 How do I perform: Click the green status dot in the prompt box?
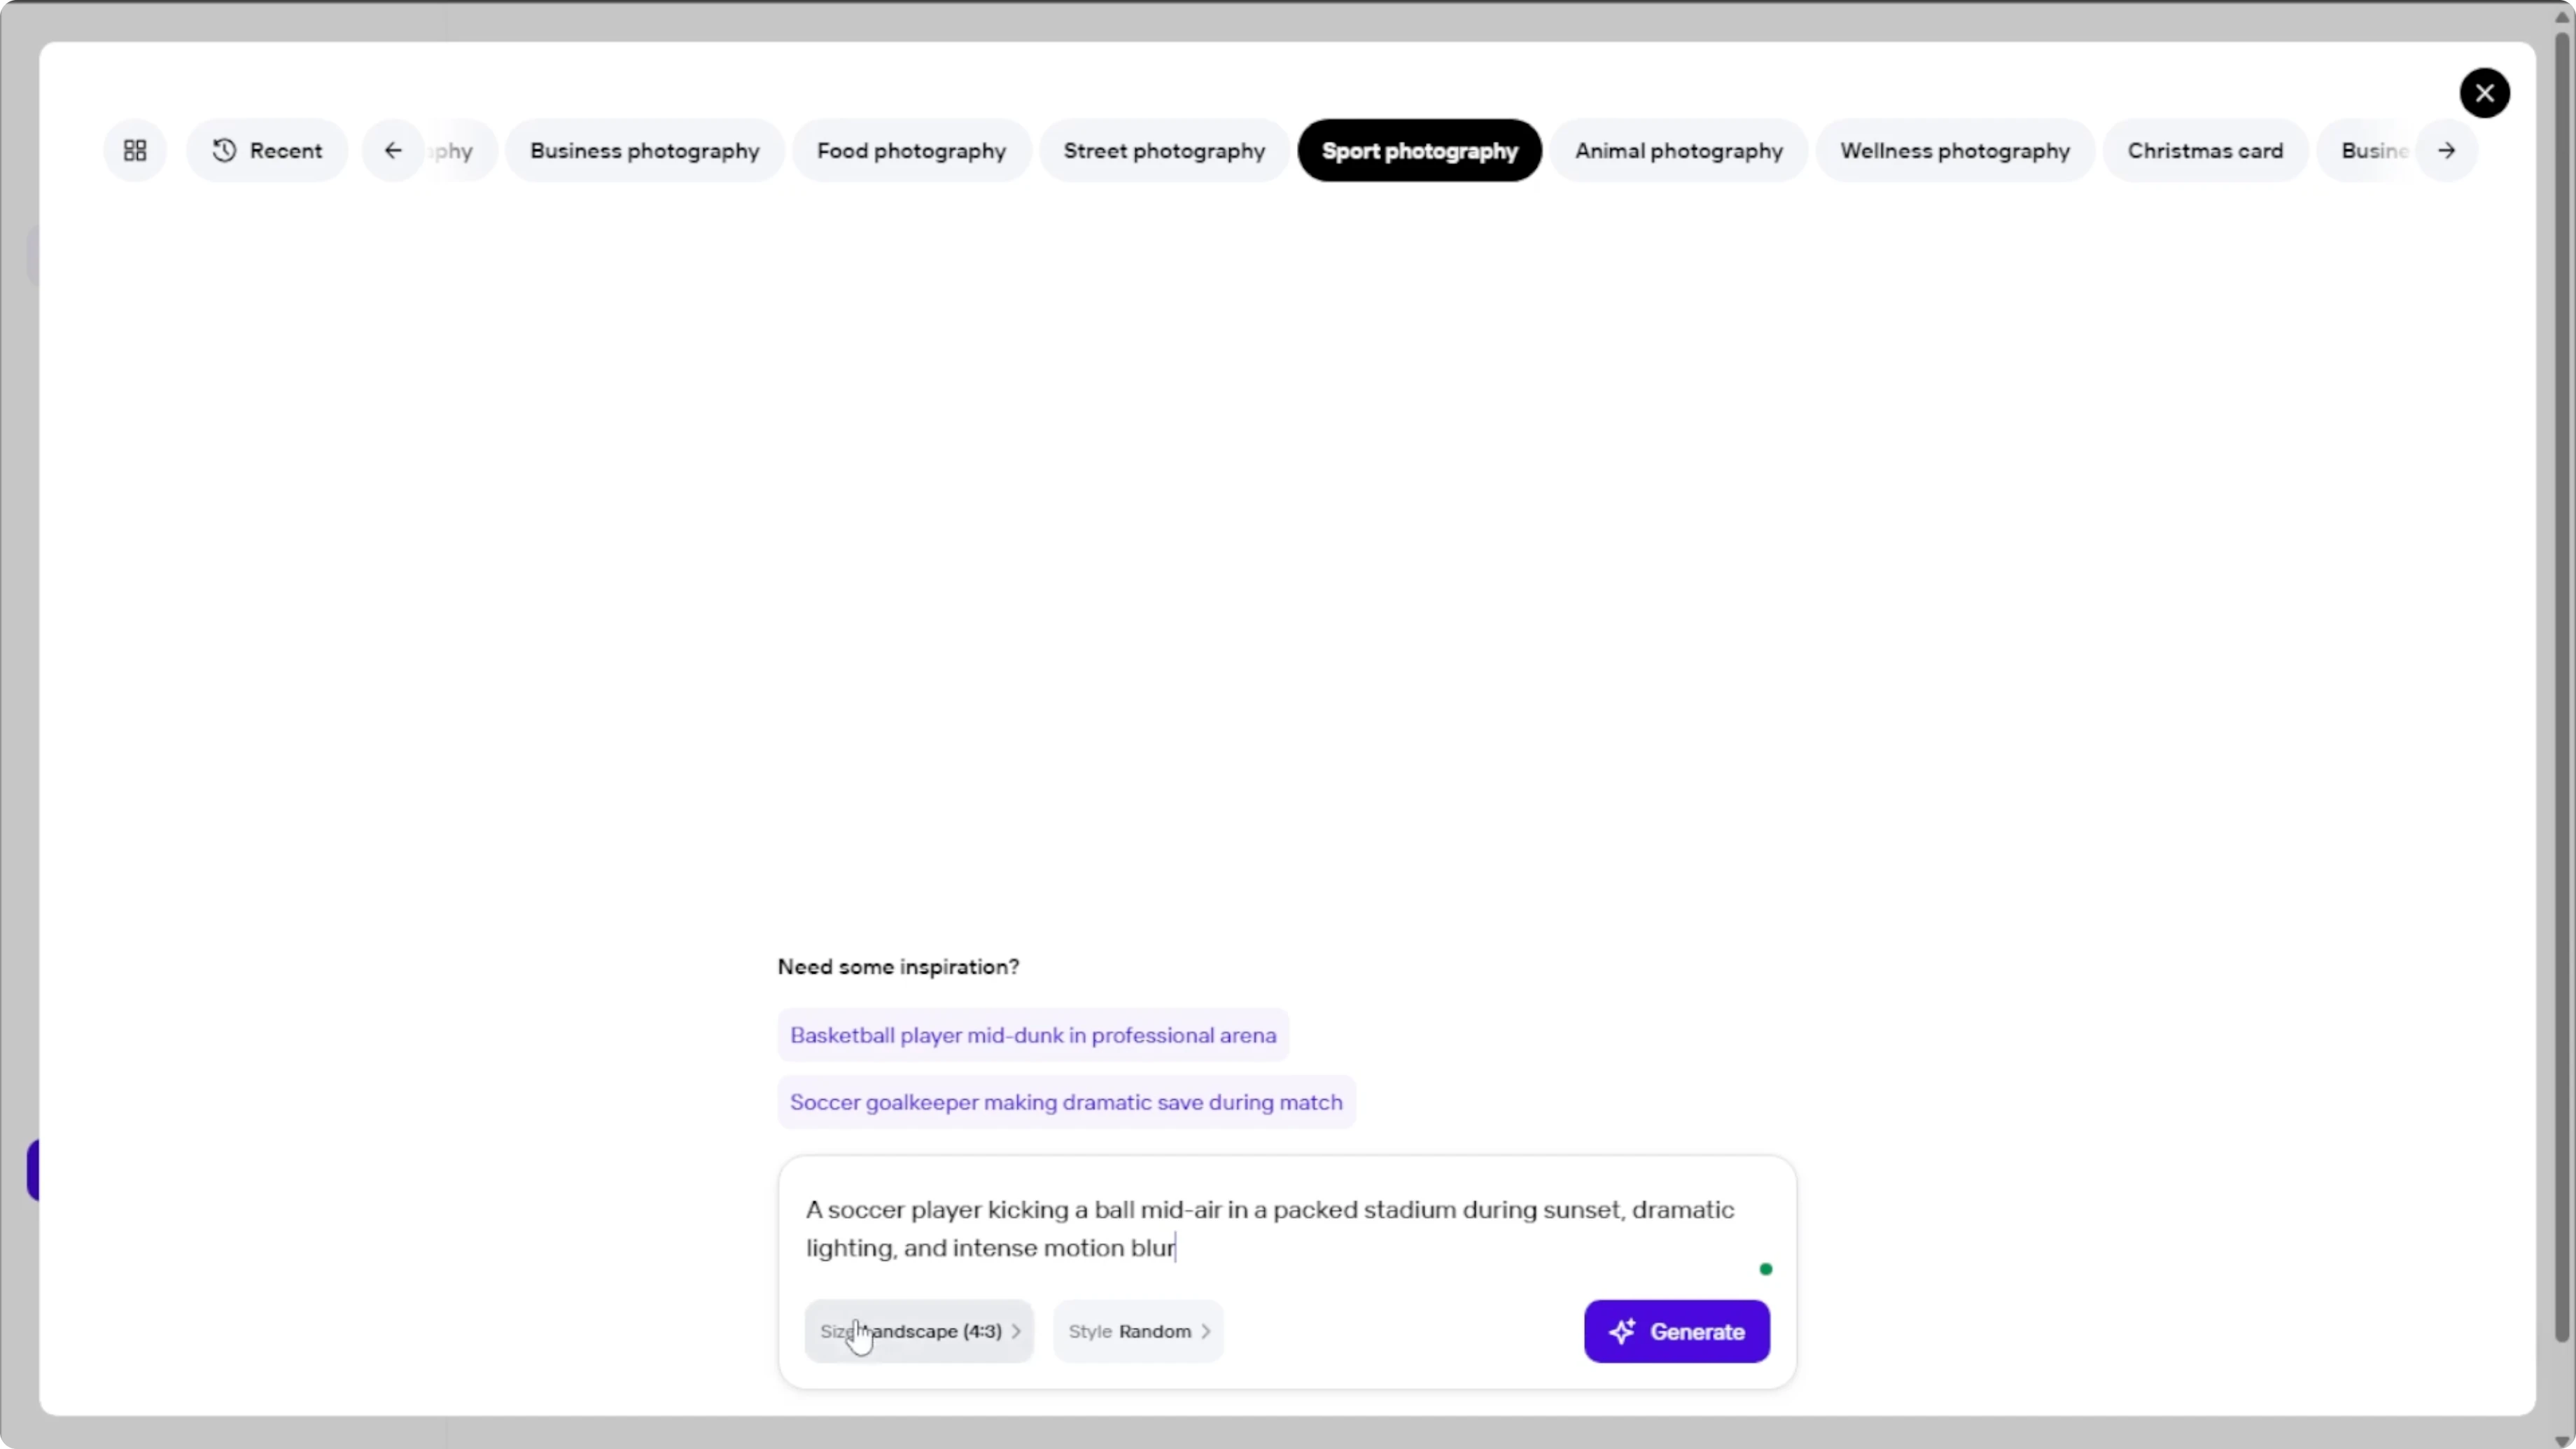point(1766,1269)
